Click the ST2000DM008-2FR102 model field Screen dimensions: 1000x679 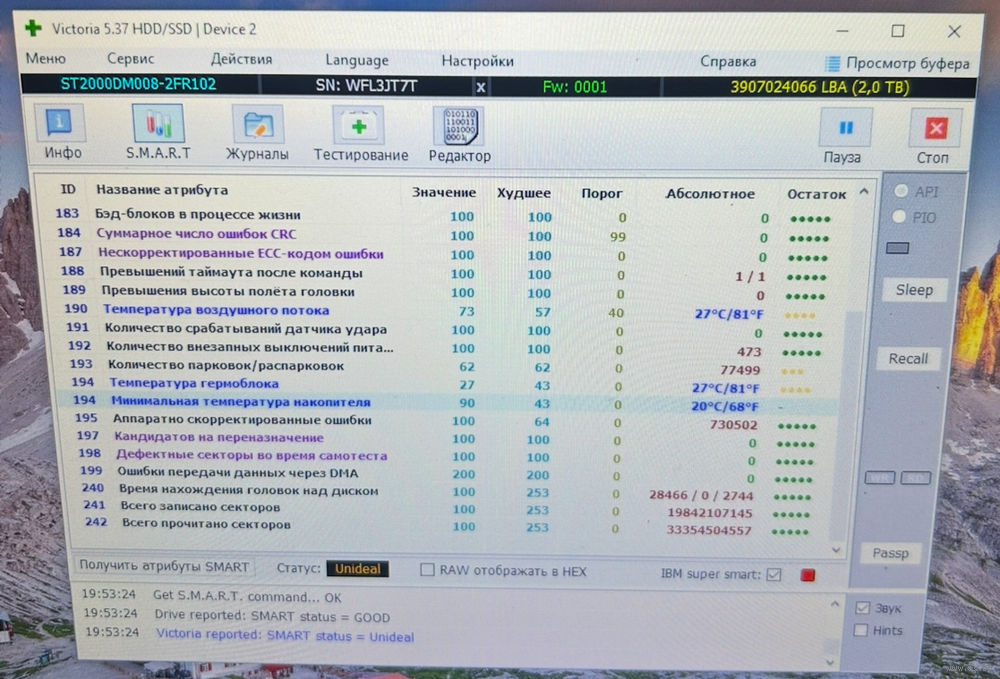[x=138, y=84]
